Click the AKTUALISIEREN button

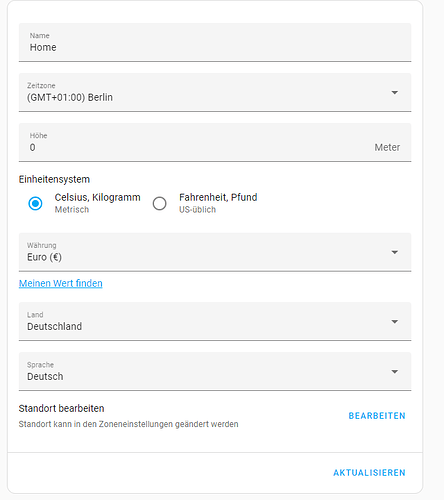pyautogui.click(x=369, y=473)
